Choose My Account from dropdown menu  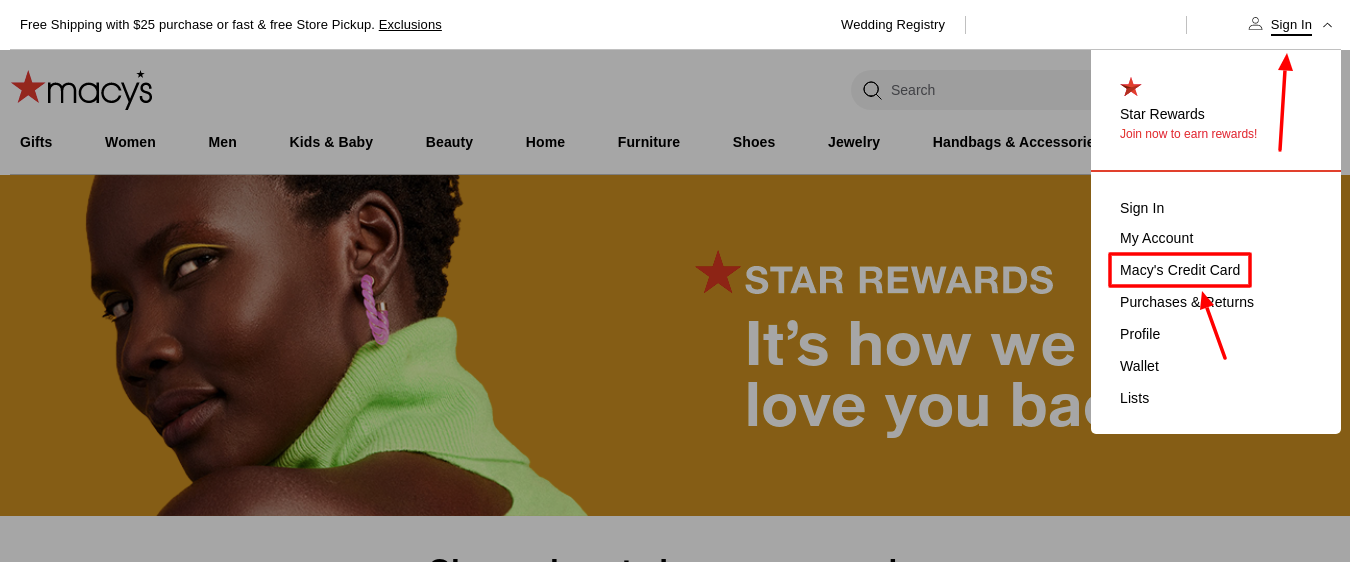(x=1156, y=238)
